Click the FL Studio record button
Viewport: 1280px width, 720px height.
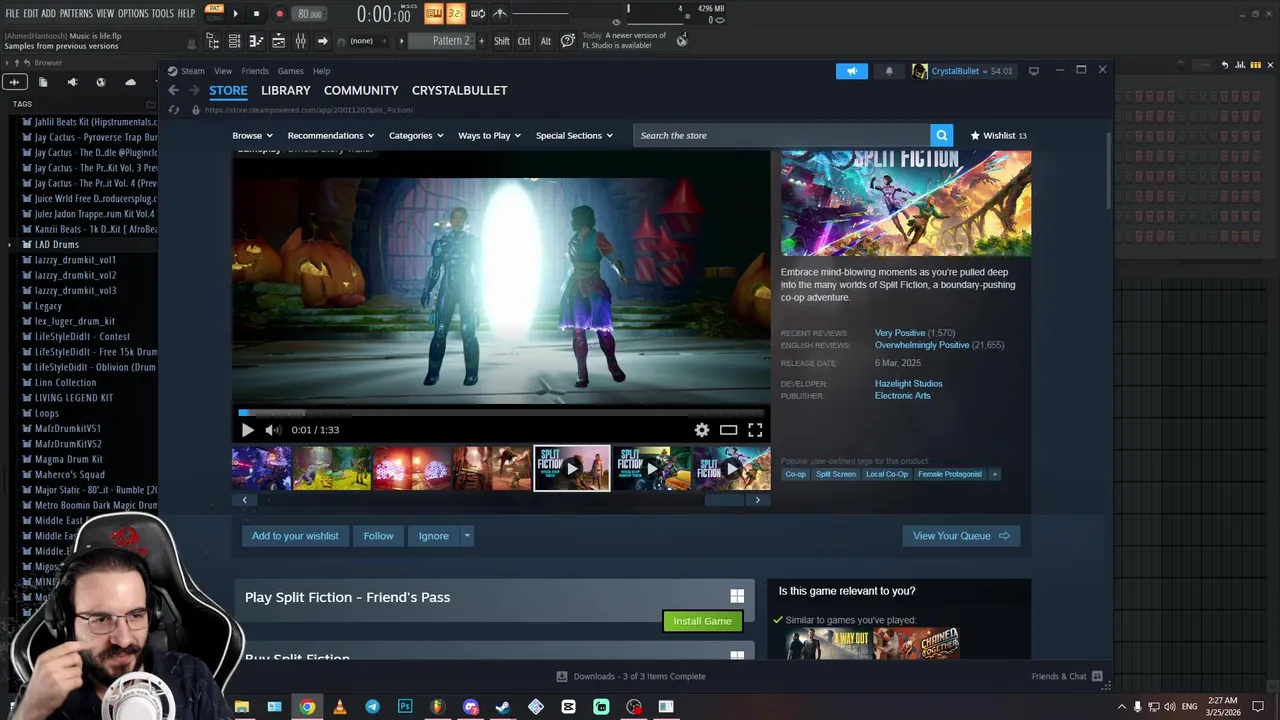point(279,14)
